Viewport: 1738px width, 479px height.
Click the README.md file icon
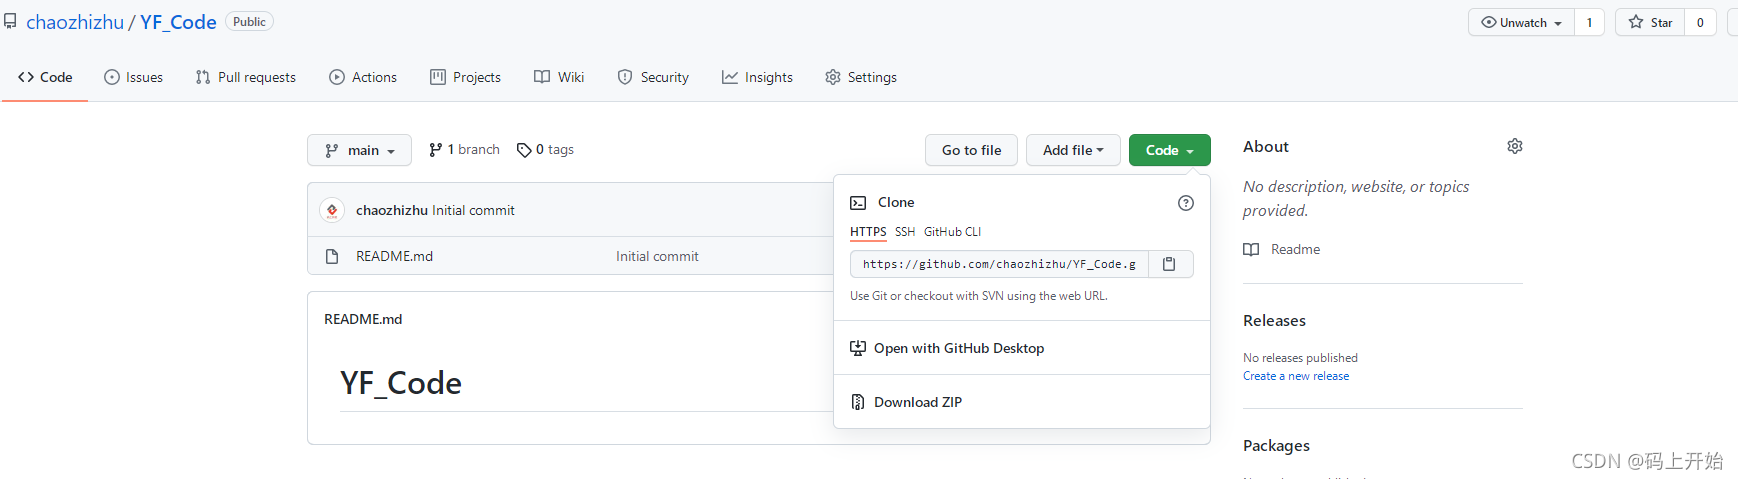[332, 257]
